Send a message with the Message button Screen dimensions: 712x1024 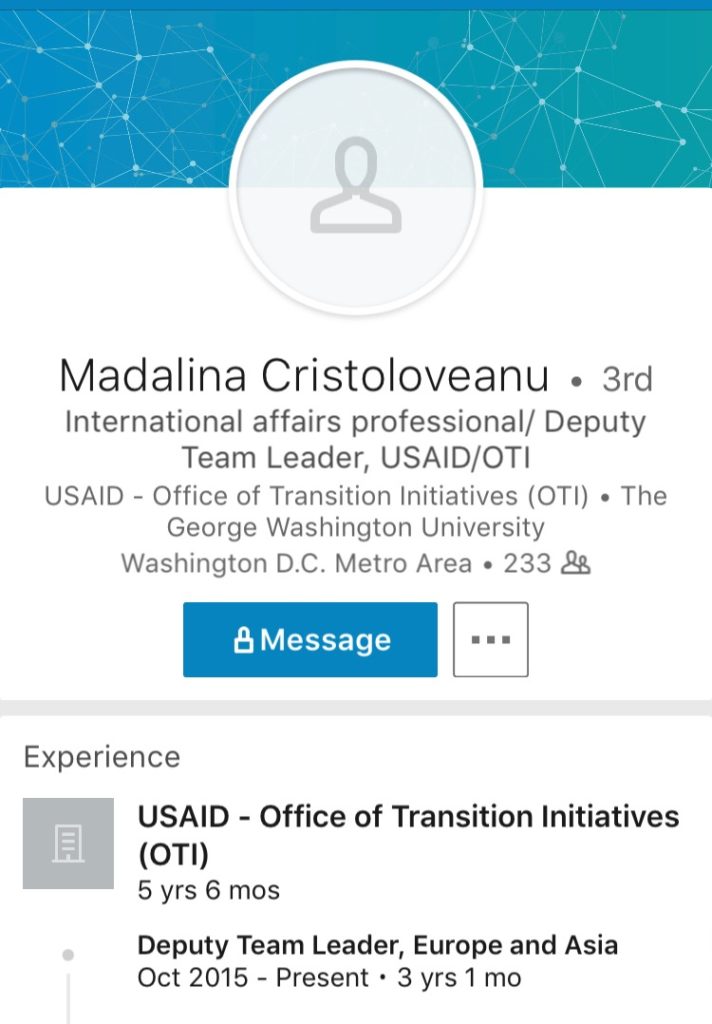[310, 639]
